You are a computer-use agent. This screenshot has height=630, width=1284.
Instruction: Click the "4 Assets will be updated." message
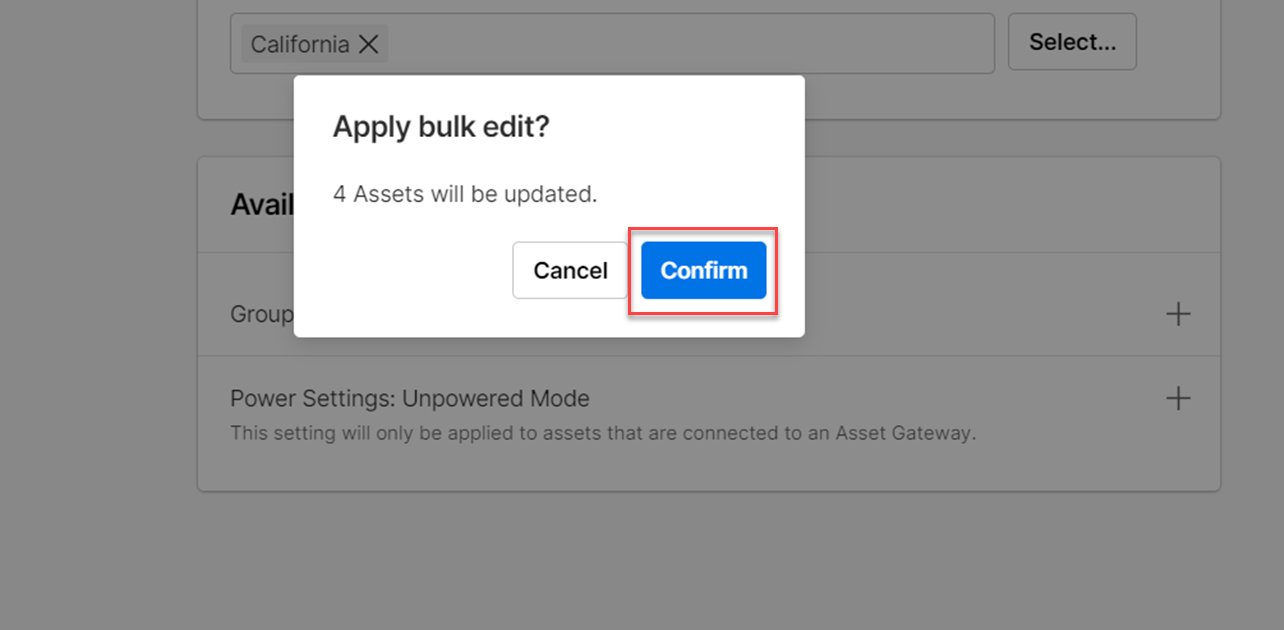coord(465,194)
